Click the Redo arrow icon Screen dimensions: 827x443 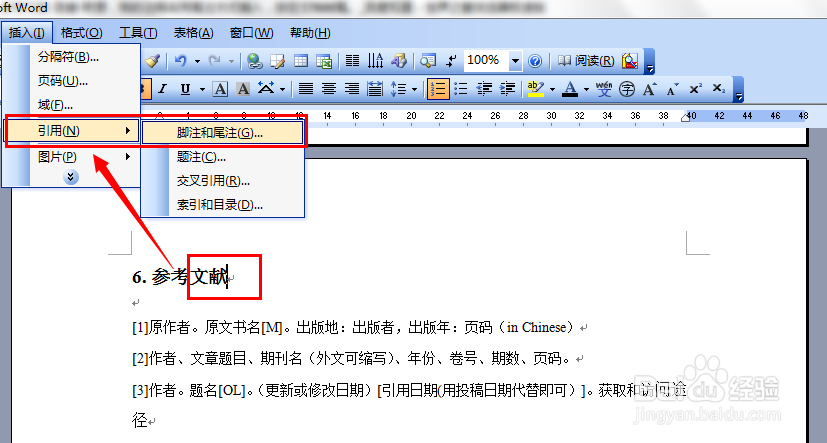(x=214, y=61)
